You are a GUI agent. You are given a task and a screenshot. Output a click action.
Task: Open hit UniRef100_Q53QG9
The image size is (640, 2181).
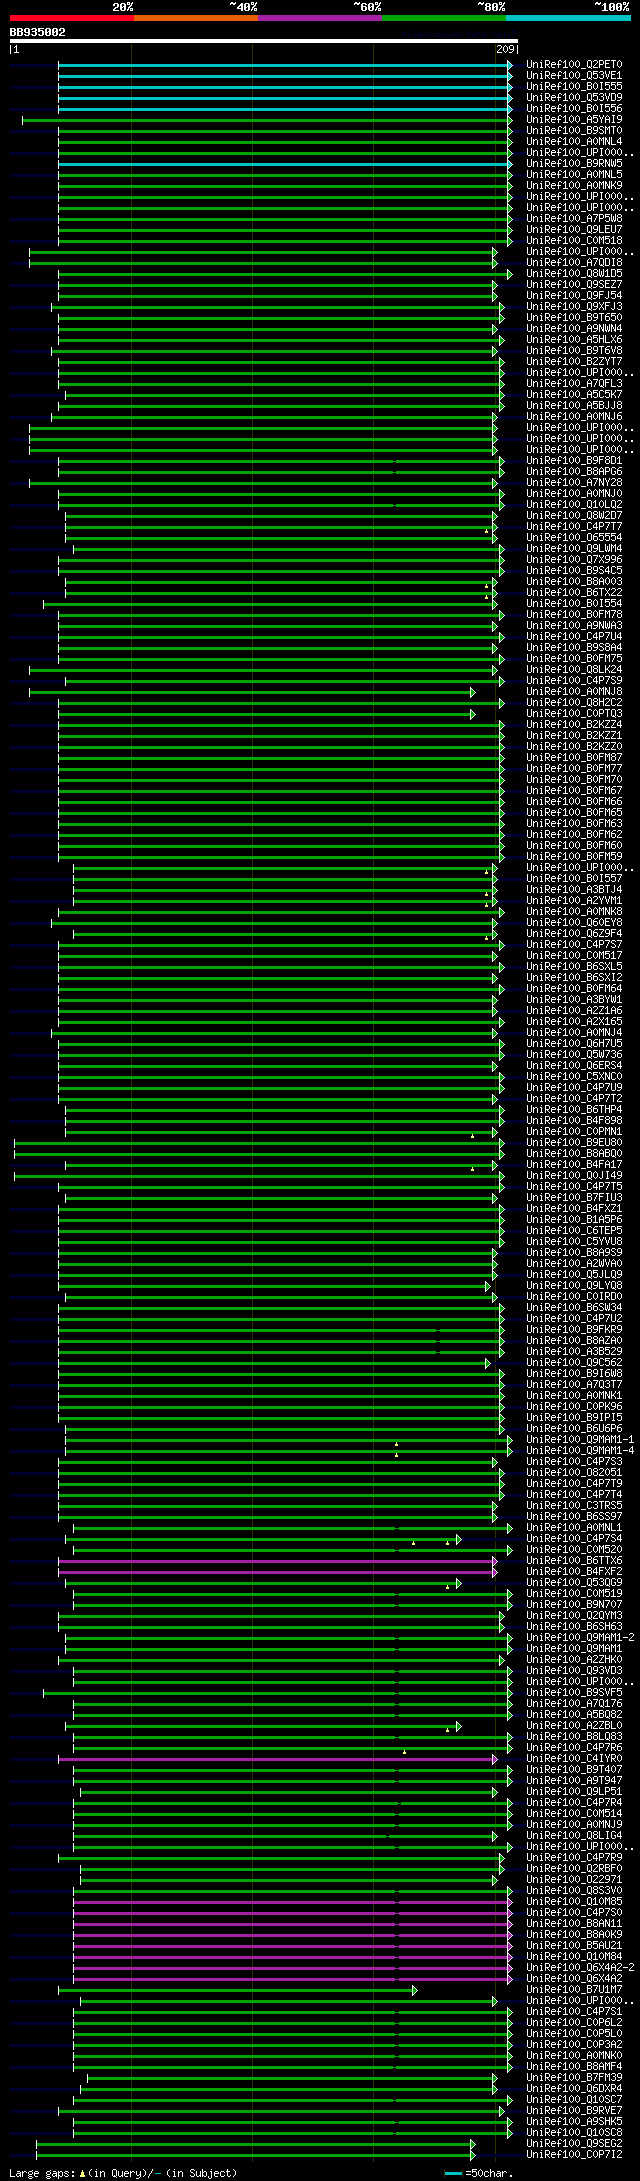point(574,1583)
